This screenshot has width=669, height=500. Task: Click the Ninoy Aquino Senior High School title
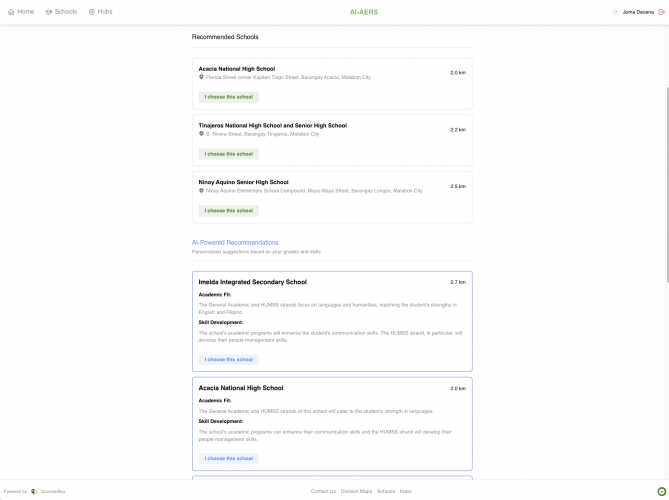(243, 182)
